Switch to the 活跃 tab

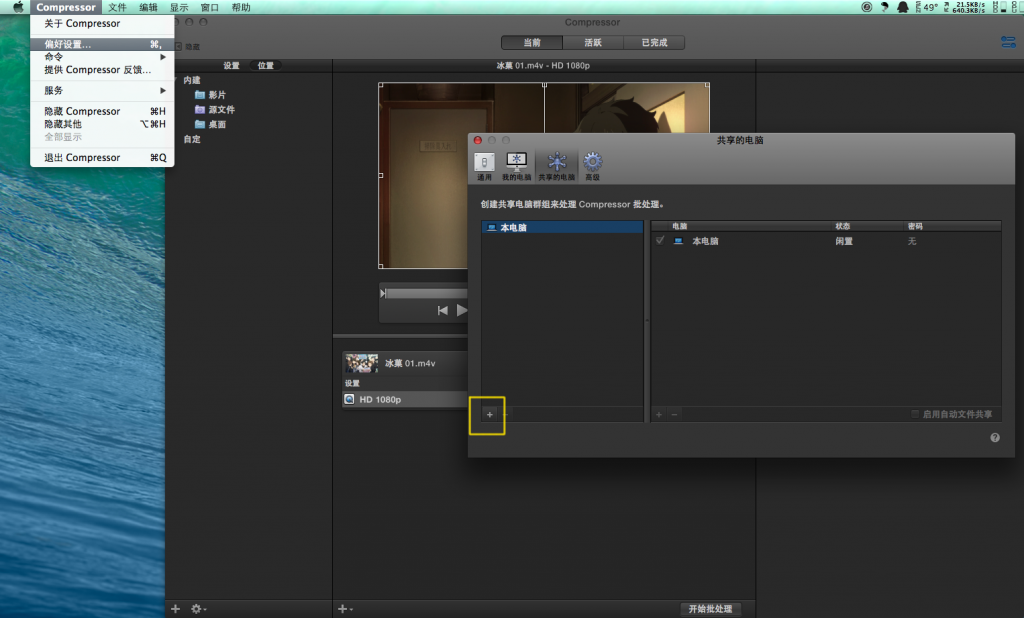tap(594, 43)
